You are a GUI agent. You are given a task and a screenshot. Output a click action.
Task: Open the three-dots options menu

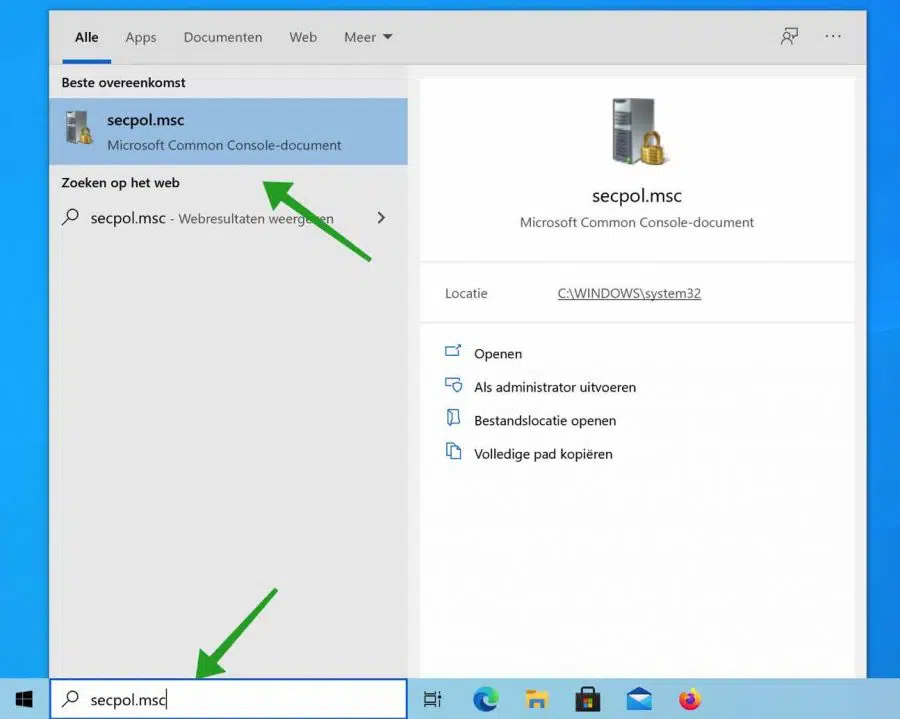(833, 36)
